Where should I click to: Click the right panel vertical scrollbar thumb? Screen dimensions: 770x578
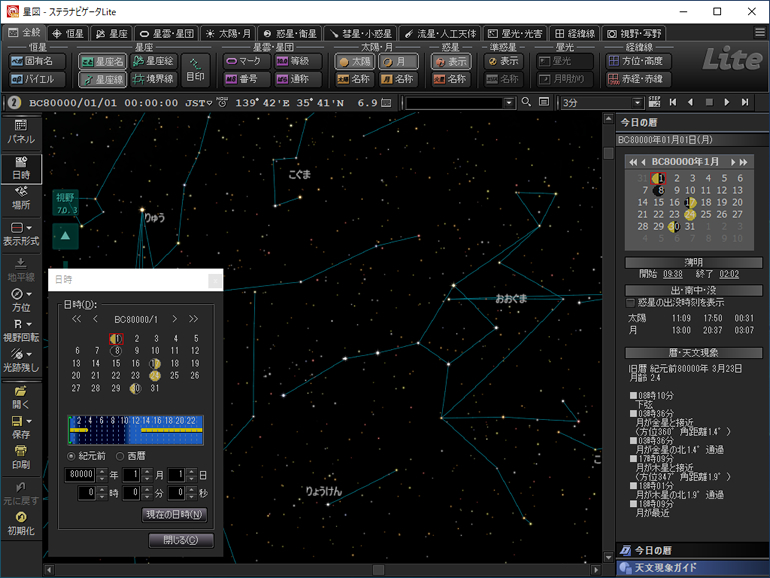point(608,154)
